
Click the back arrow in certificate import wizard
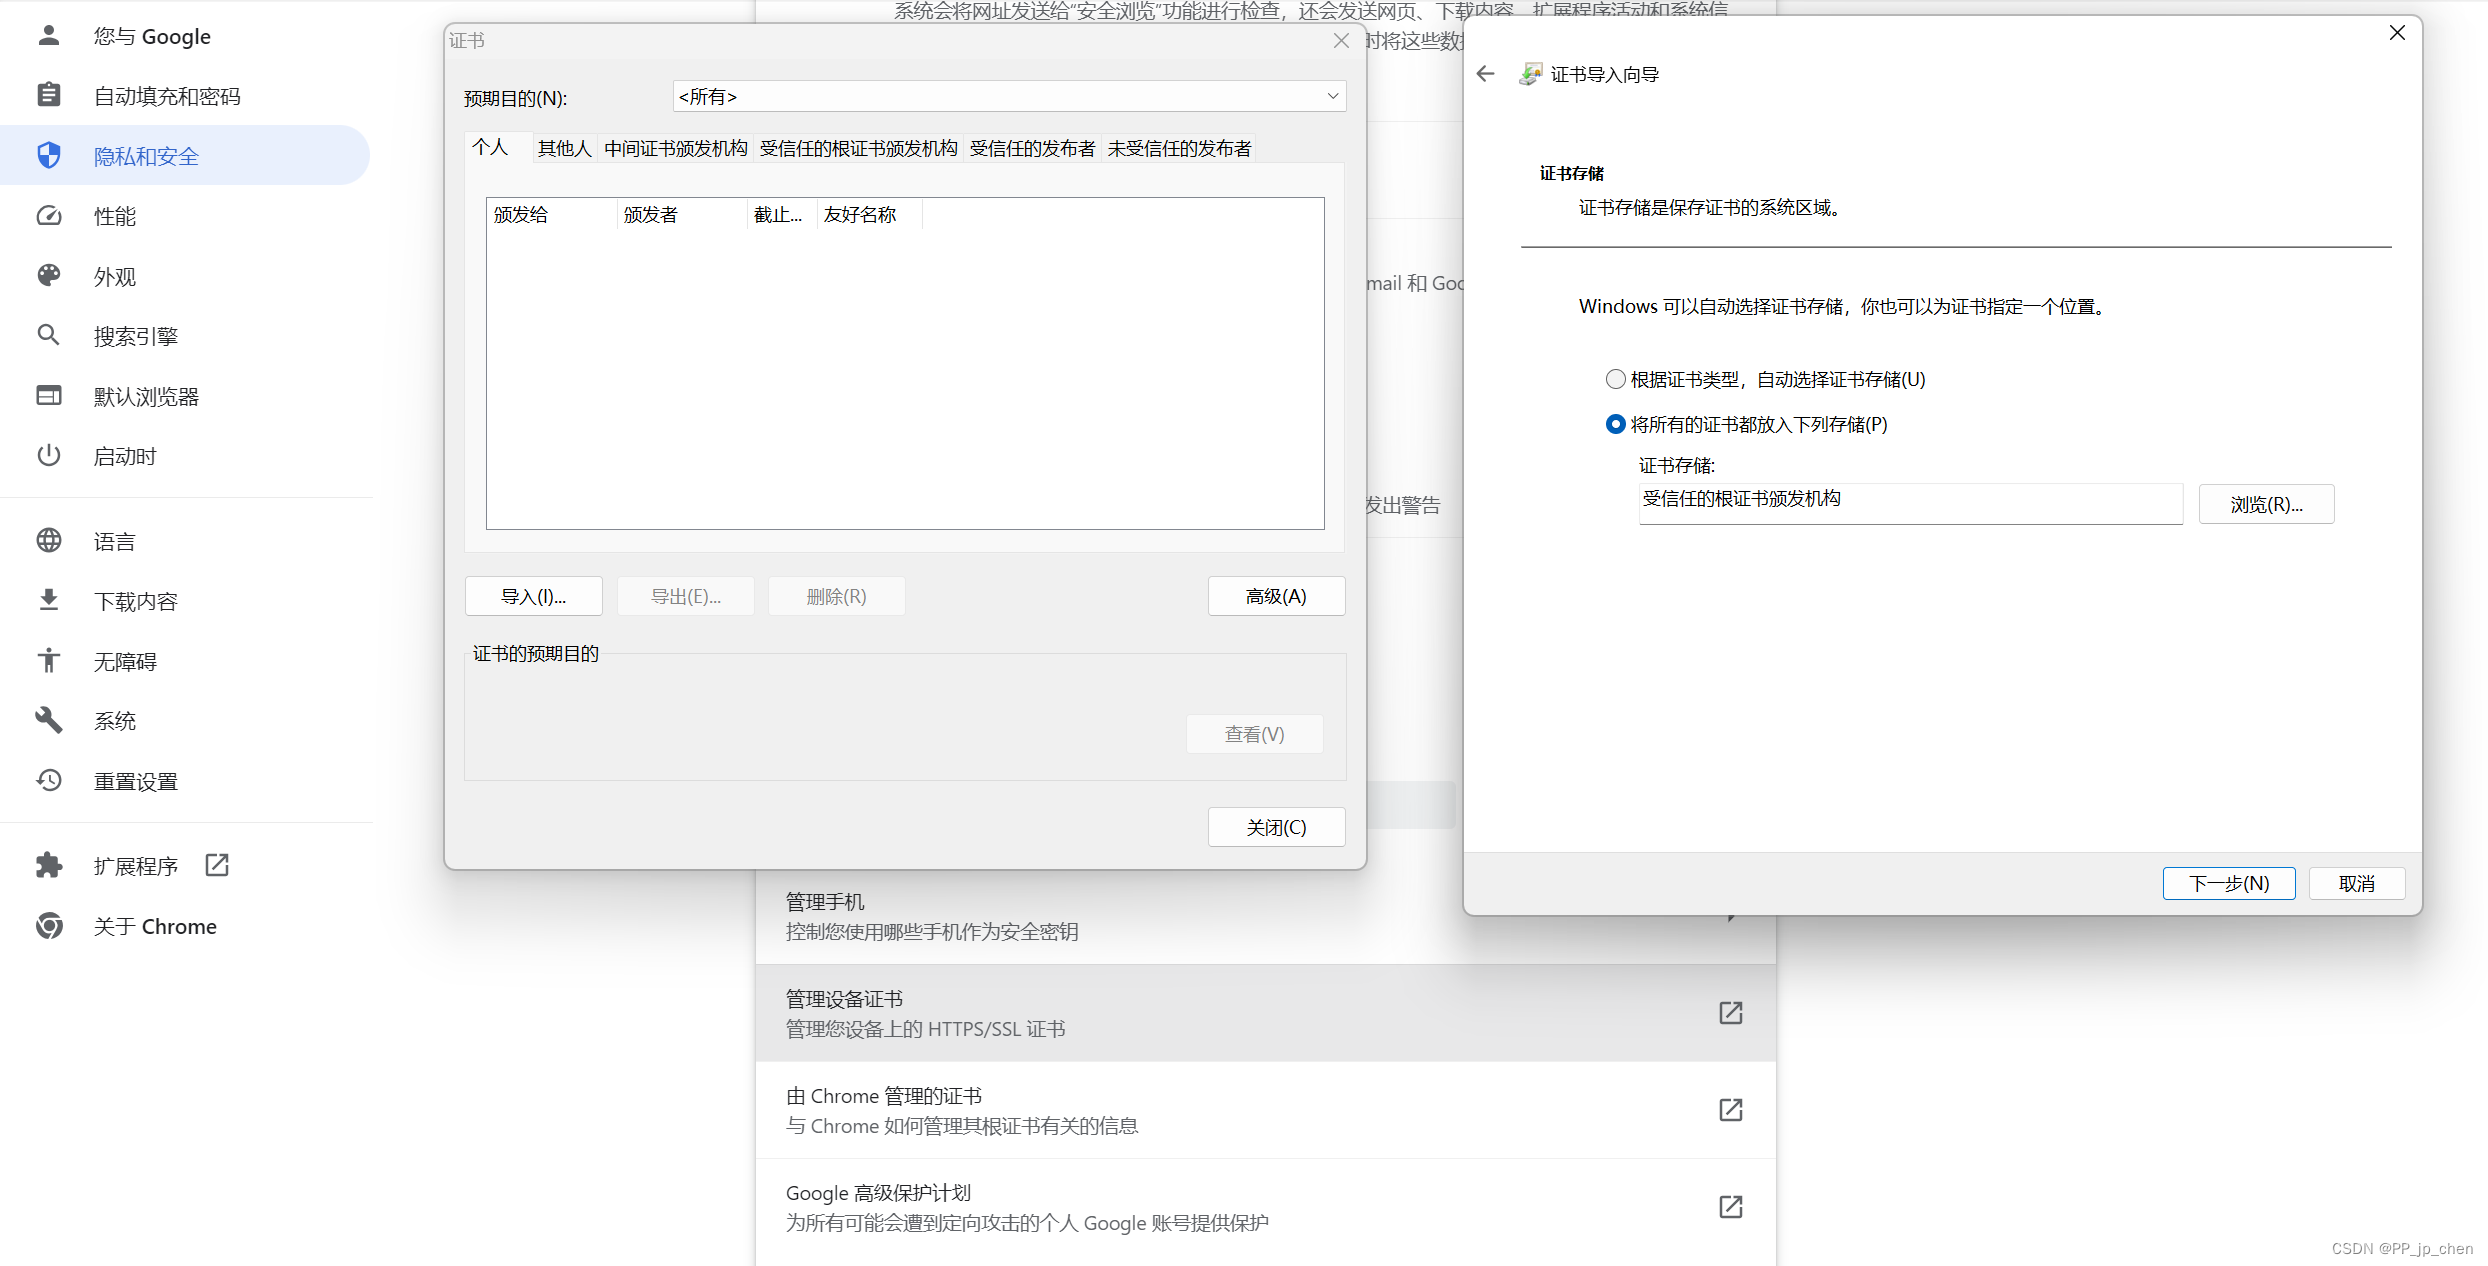tap(1485, 74)
